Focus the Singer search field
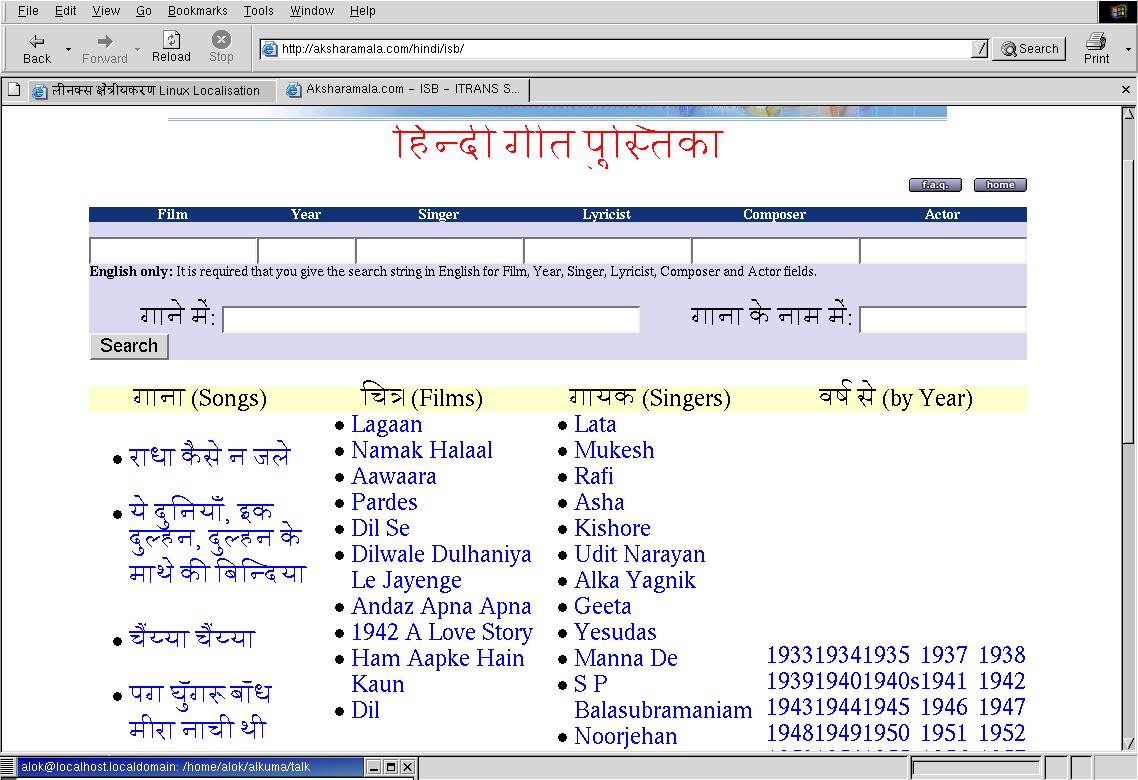The height and width of the screenshot is (780, 1138). pos(439,250)
